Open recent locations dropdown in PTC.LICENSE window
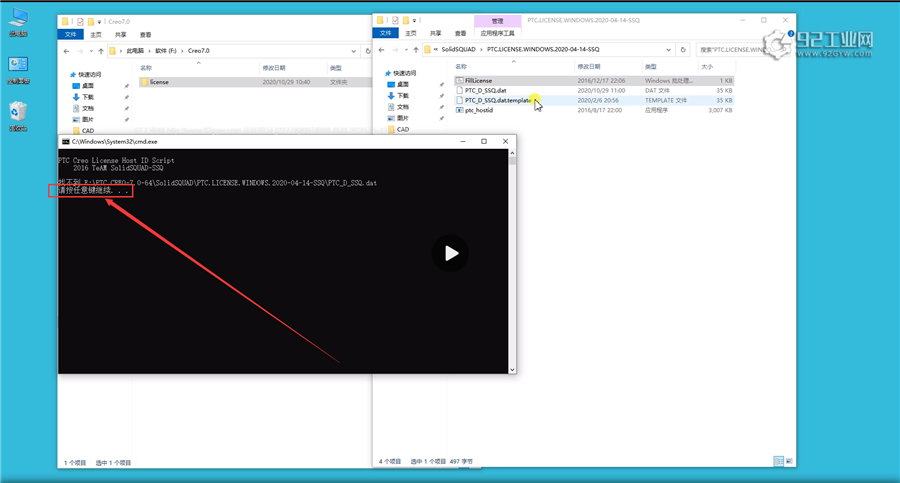900x483 pixels. tap(406, 50)
